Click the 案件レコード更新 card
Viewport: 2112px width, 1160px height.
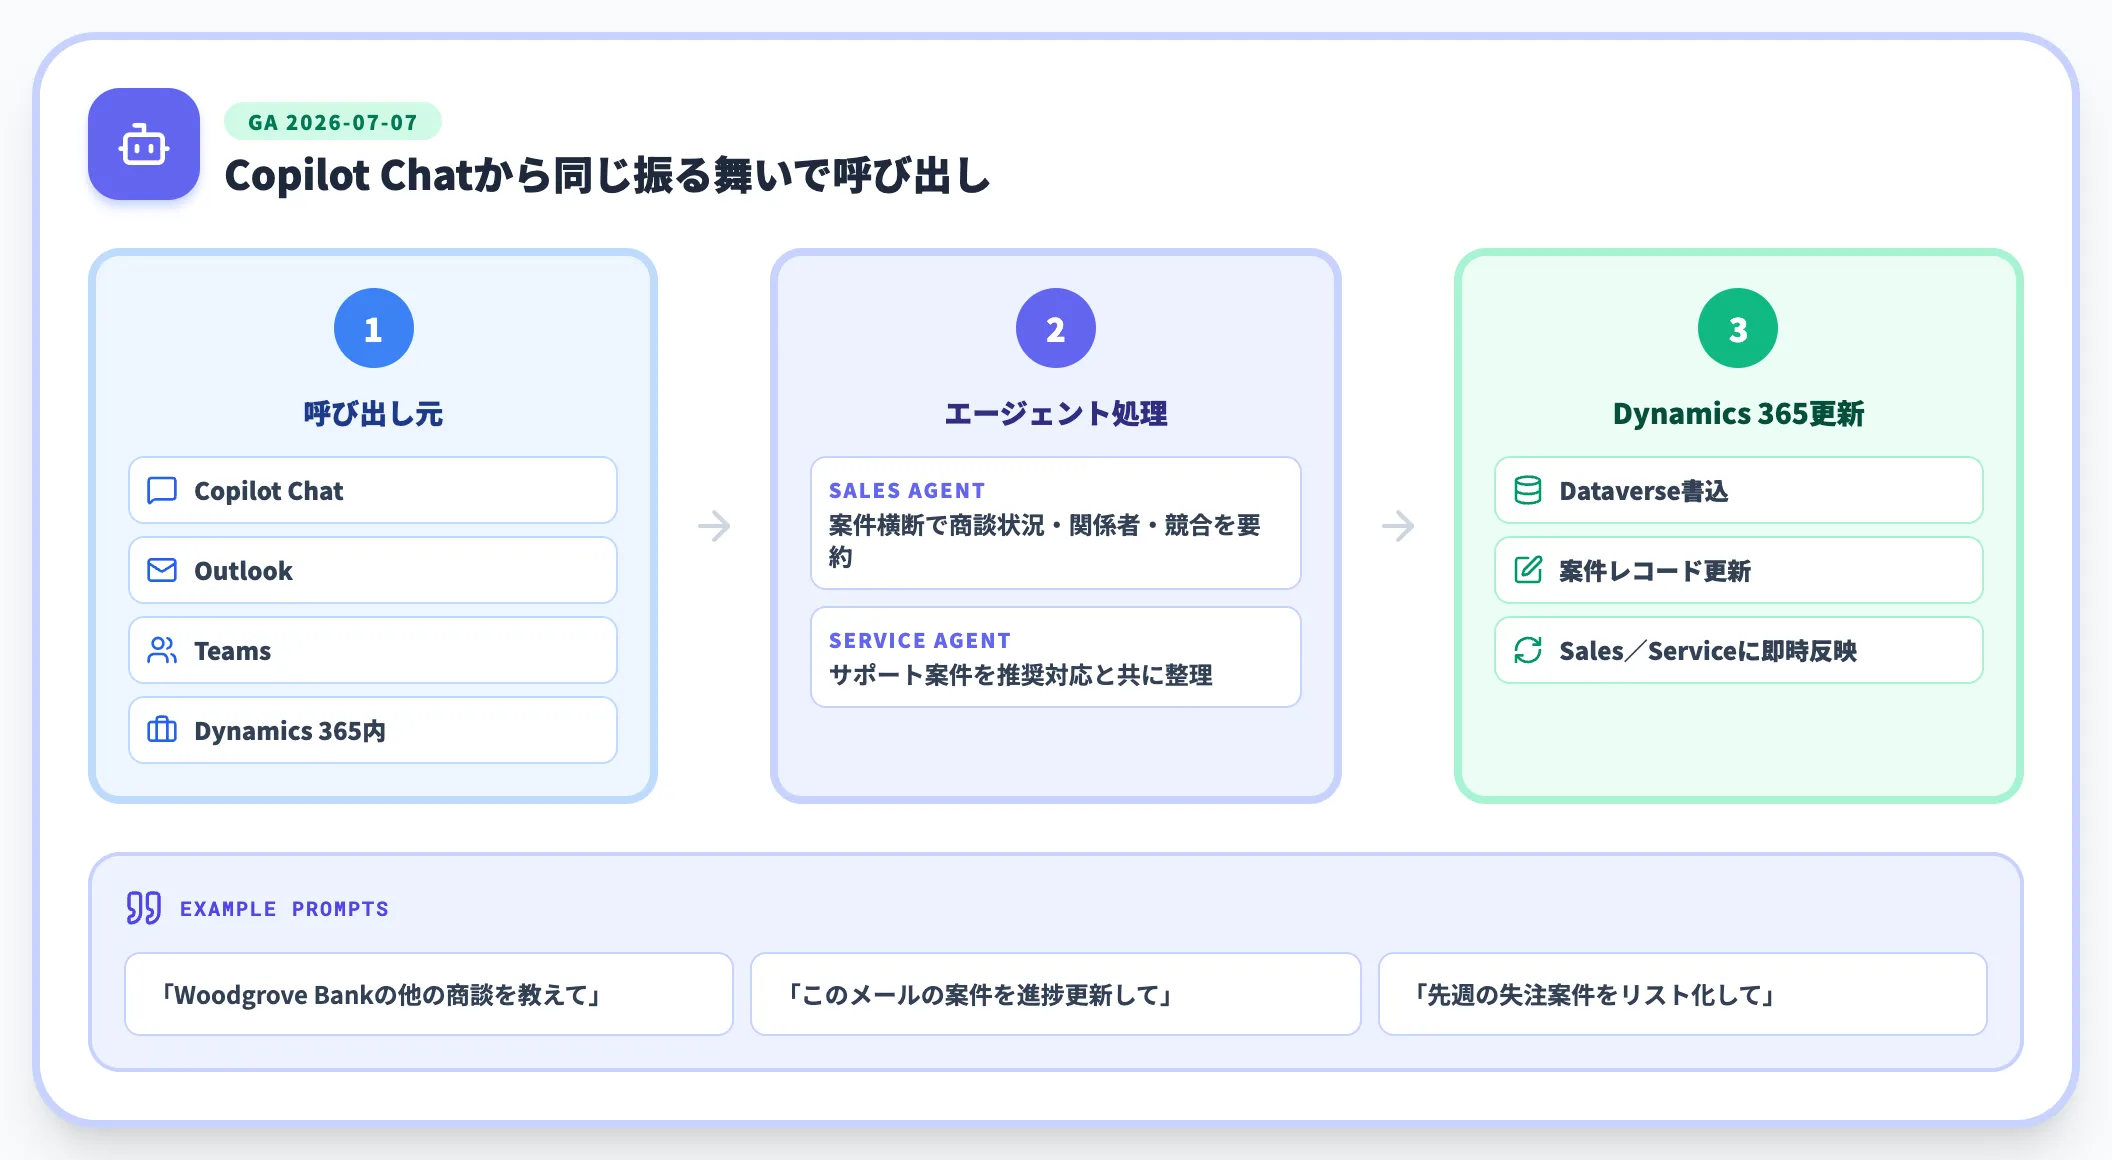click(x=1739, y=570)
